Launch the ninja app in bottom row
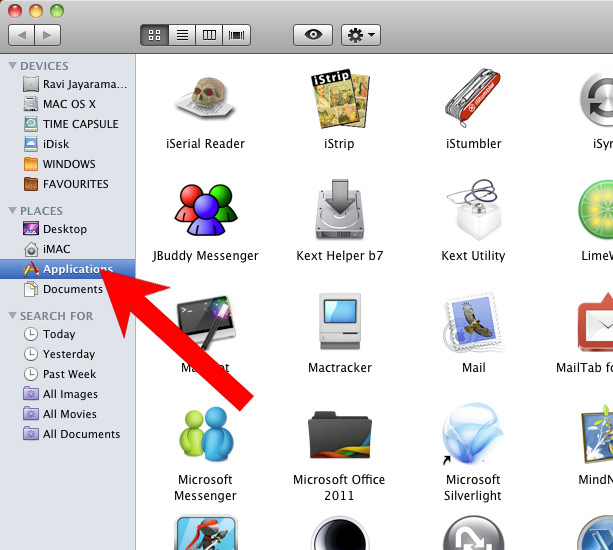Image resolution: width=613 pixels, height=550 pixels. [206, 533]
